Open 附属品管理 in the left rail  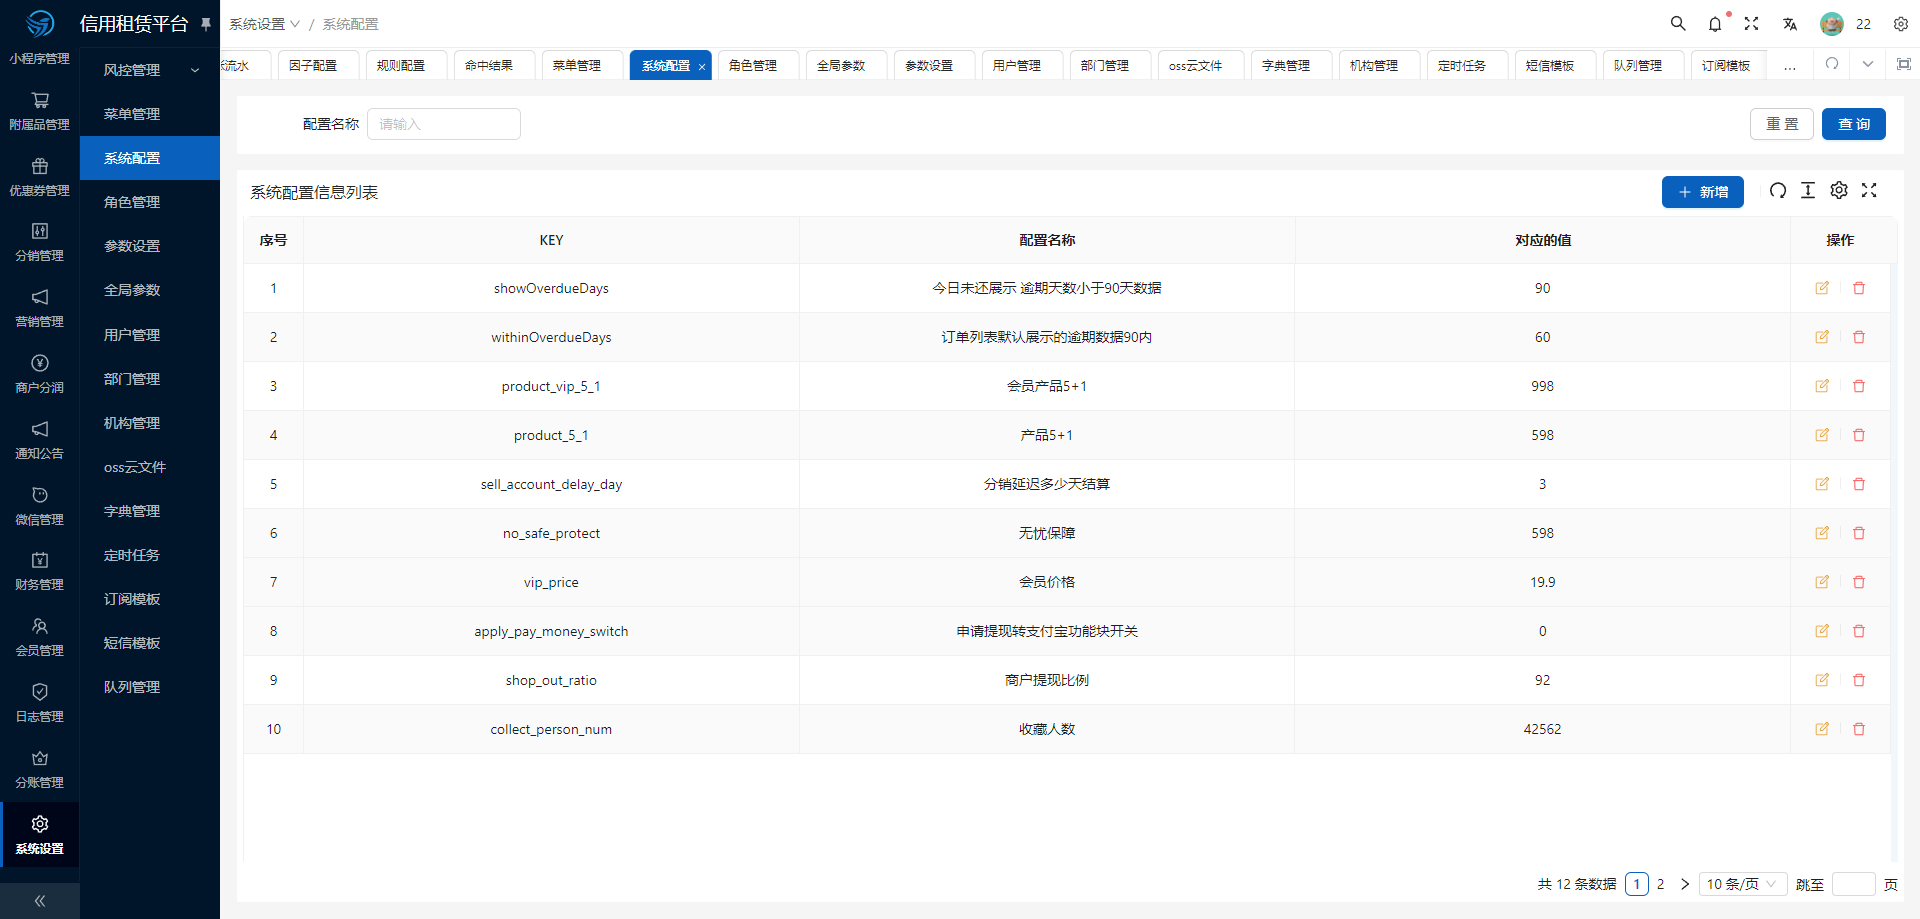(40, 111)
